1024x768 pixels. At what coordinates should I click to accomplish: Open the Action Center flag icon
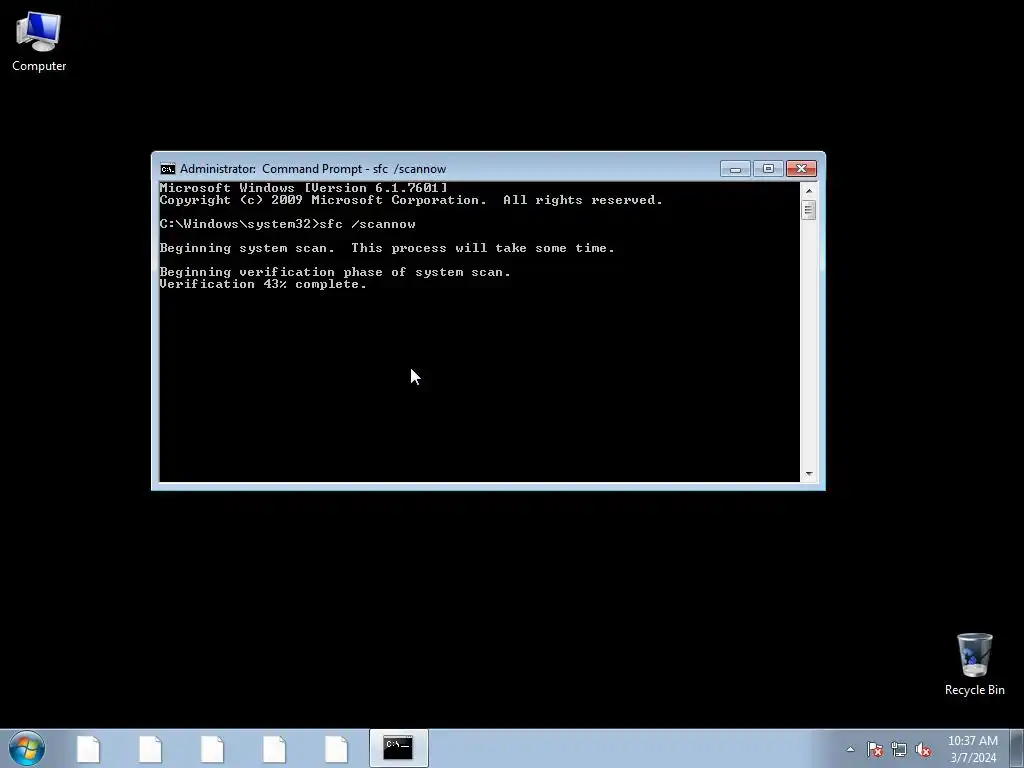click(x=875, y=749)
